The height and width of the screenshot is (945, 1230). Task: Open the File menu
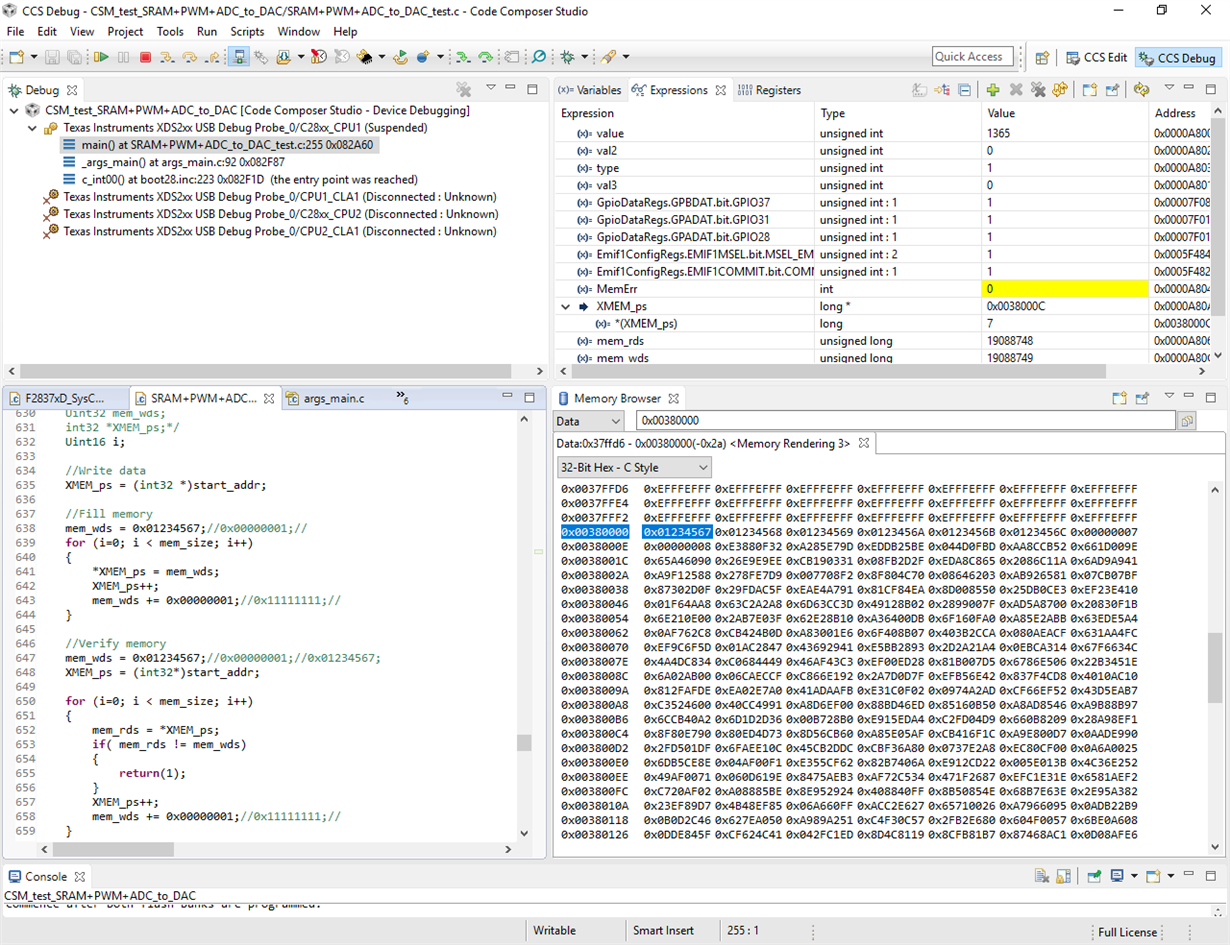(x=15, y=31)
